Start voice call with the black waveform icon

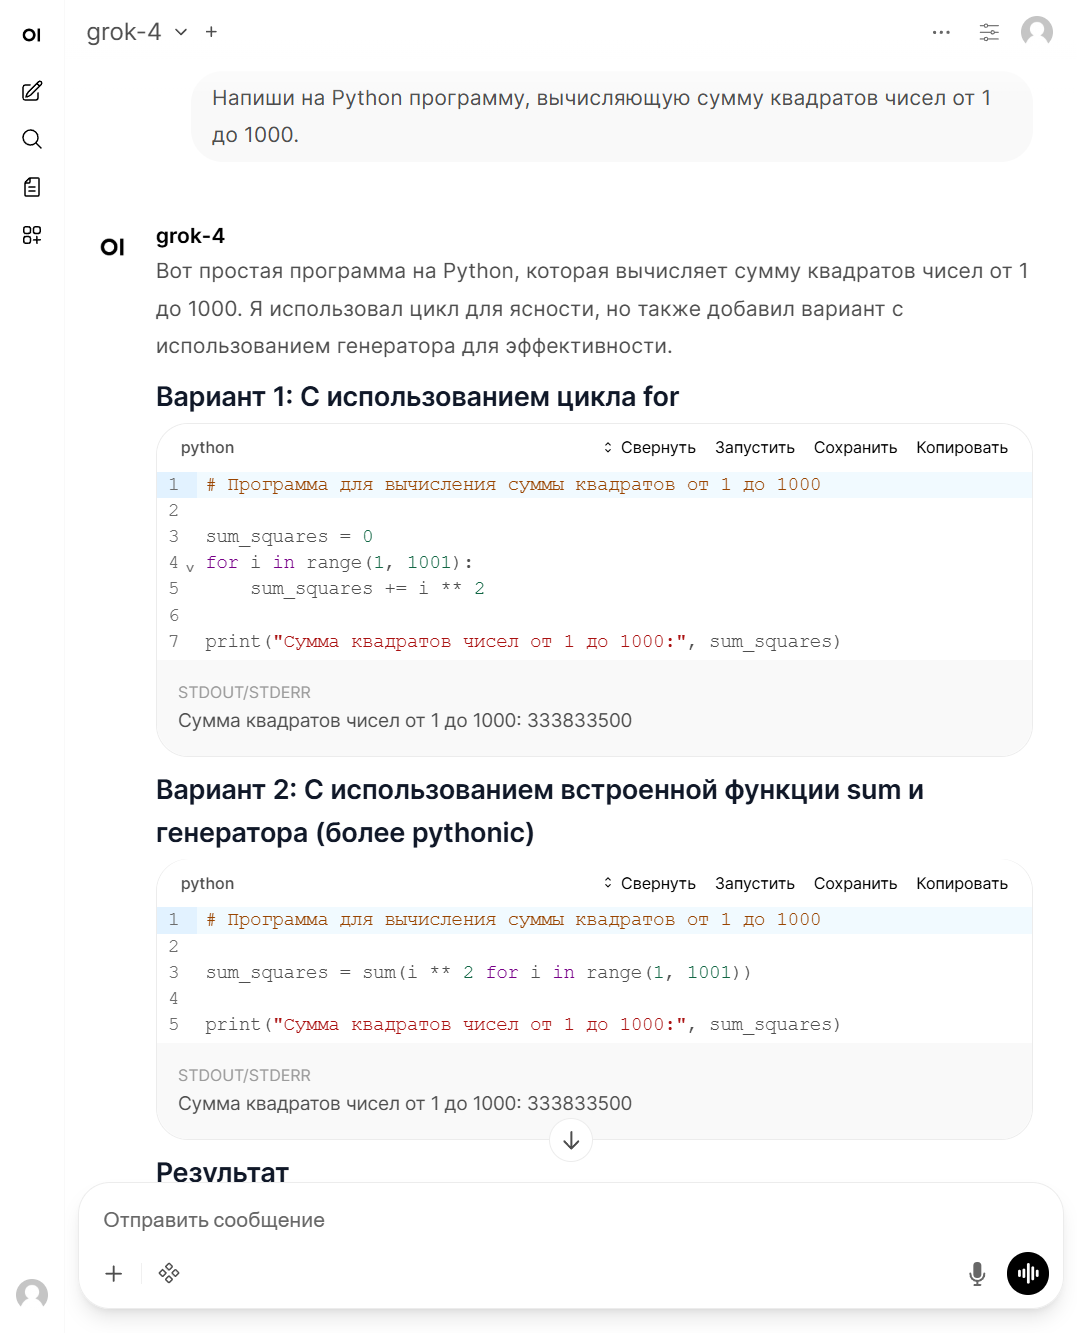coord(1028,1273)
